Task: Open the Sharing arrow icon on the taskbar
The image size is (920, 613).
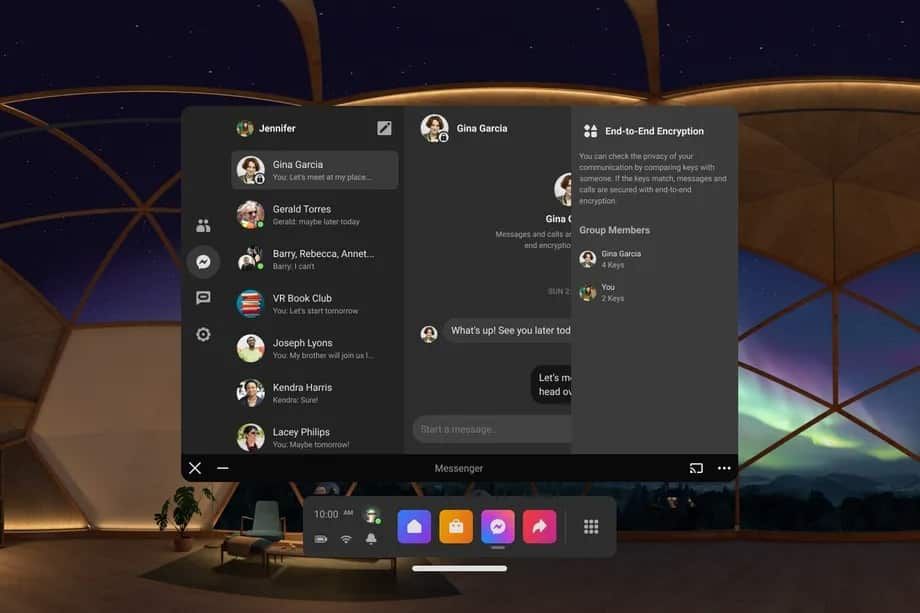Action: (539, 525)
